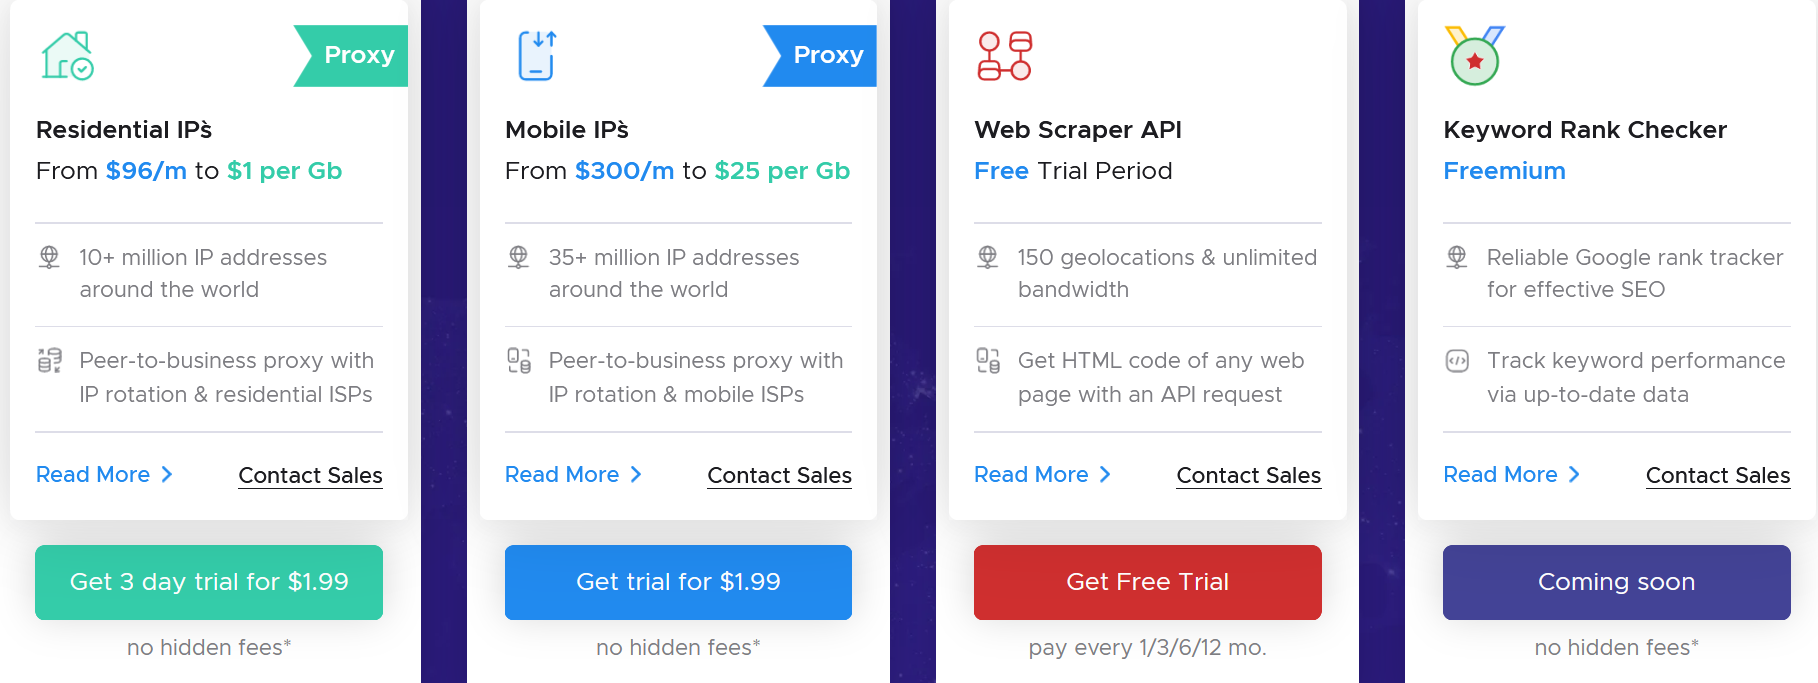Click the Keyword Rank Checker medal icon
Screen dimensions: 1818x683
point(1474,55)
